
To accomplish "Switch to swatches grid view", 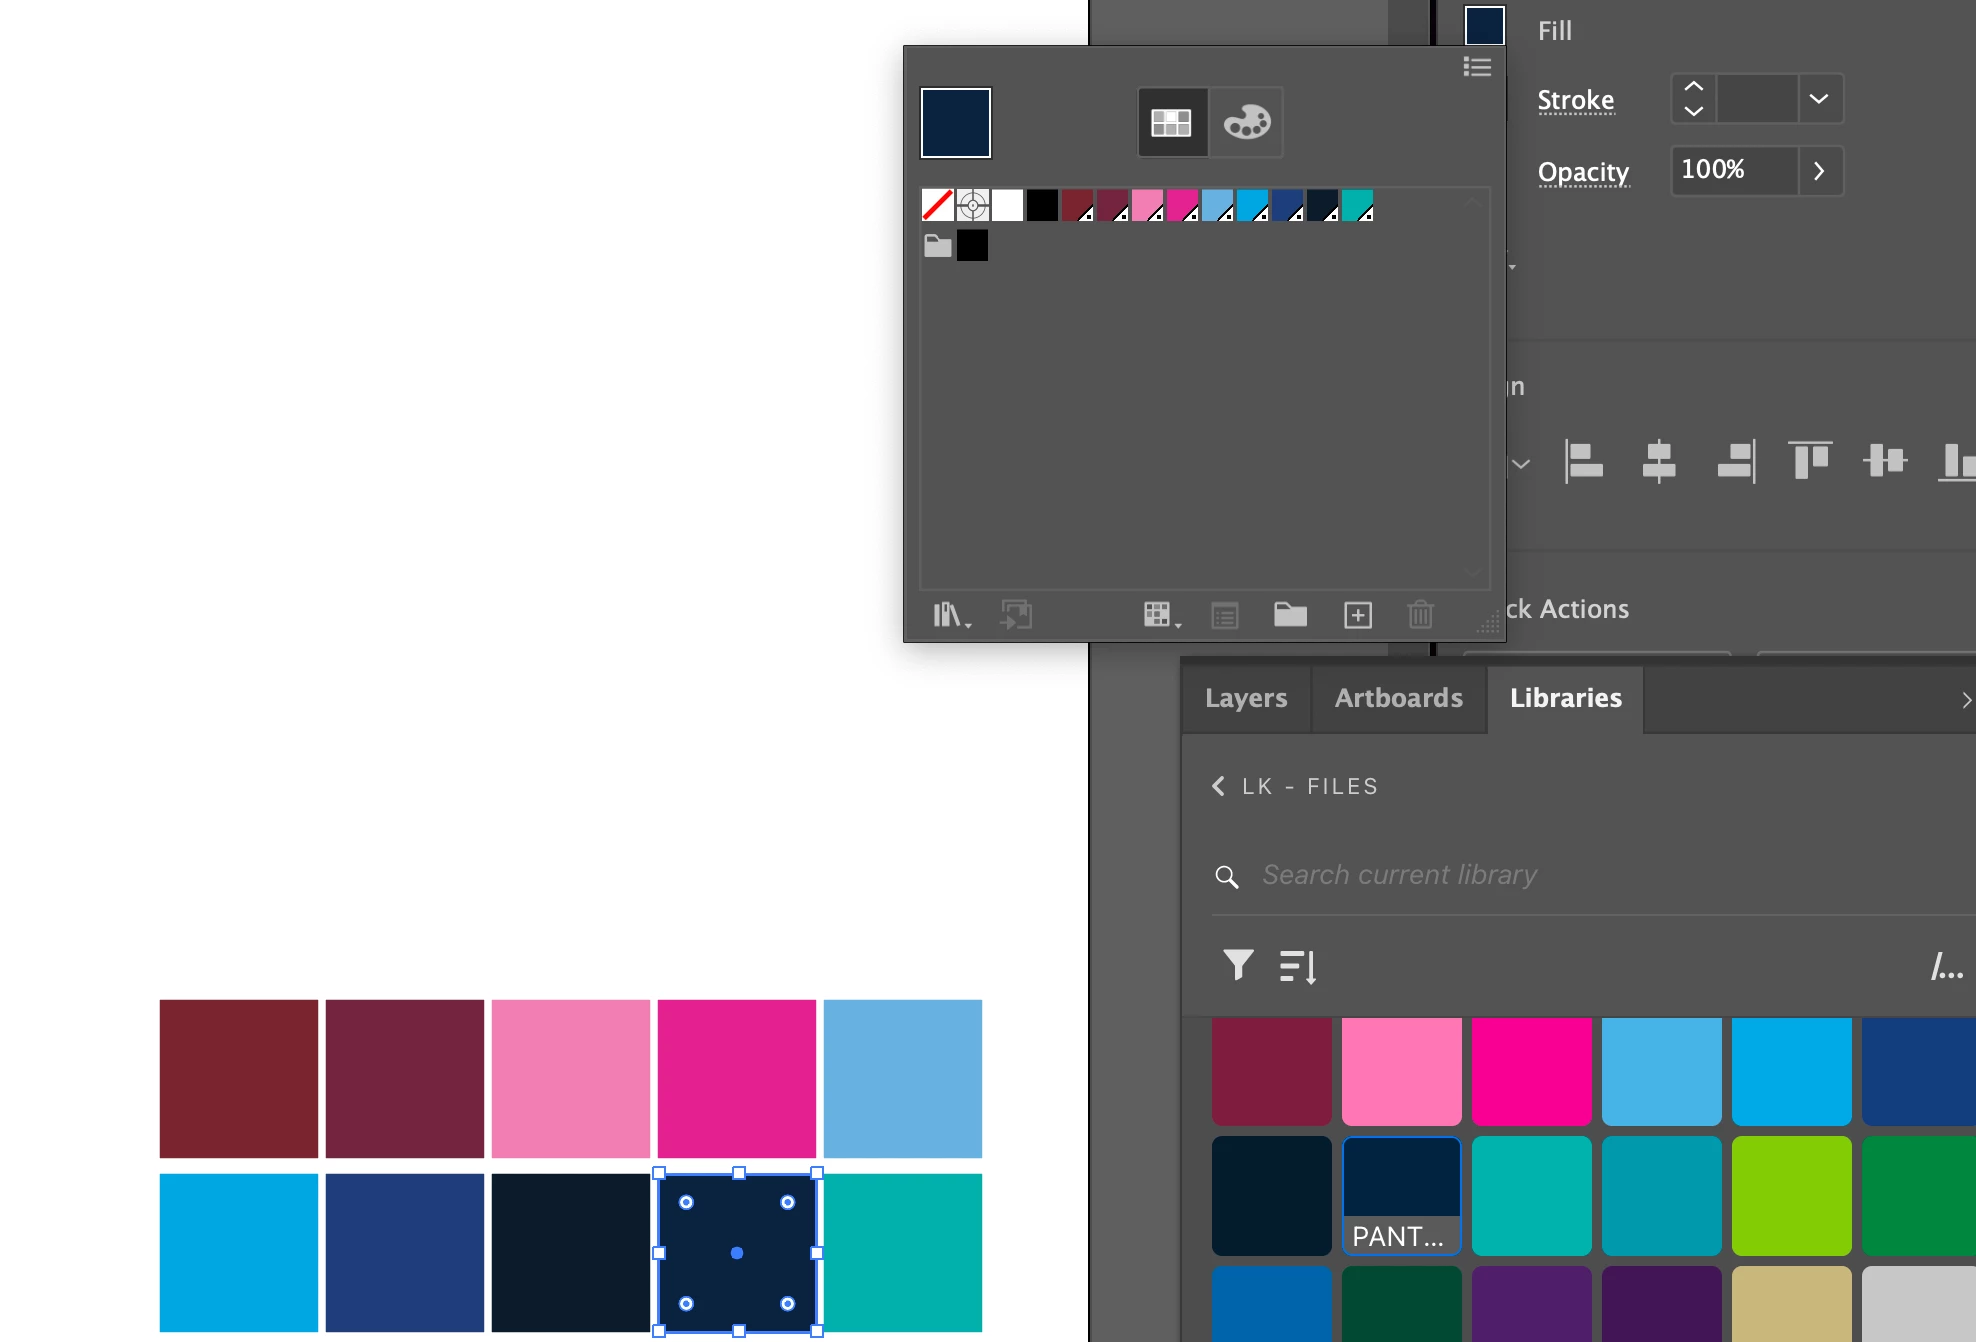I will pyautogui.click(x=1172, y=122).
